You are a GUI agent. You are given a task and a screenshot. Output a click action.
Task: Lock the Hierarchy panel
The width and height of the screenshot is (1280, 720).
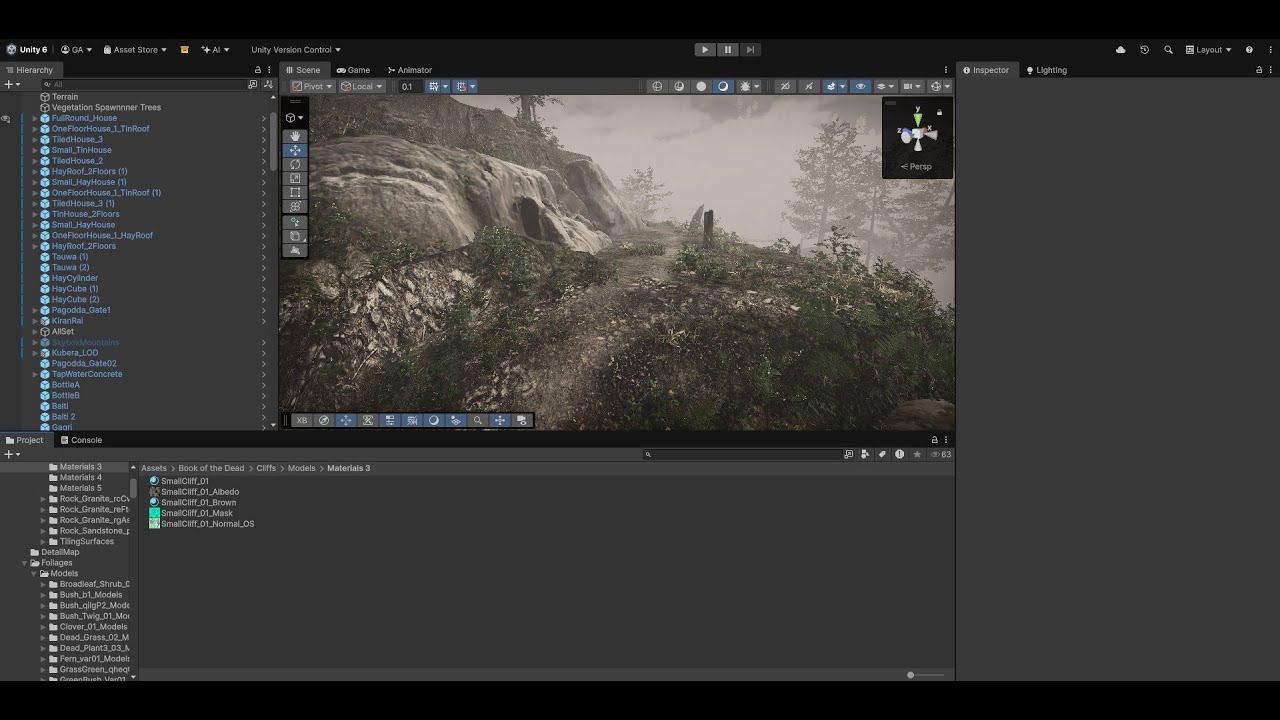tap(258, 70)
